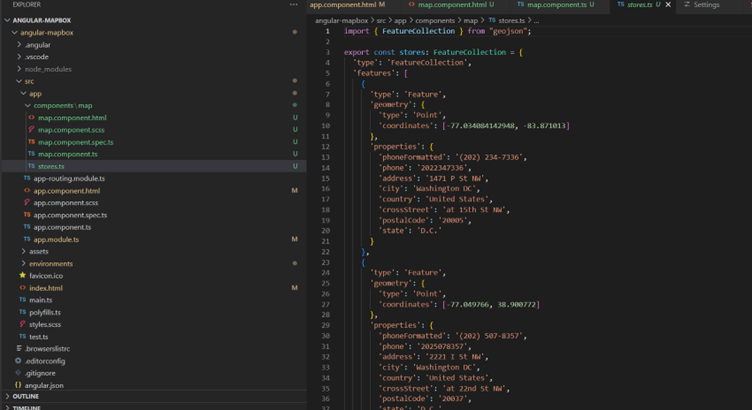Click the .editorconfig gear icon
The width and height of the screenshot is (752, 410).
click(18, 361)
